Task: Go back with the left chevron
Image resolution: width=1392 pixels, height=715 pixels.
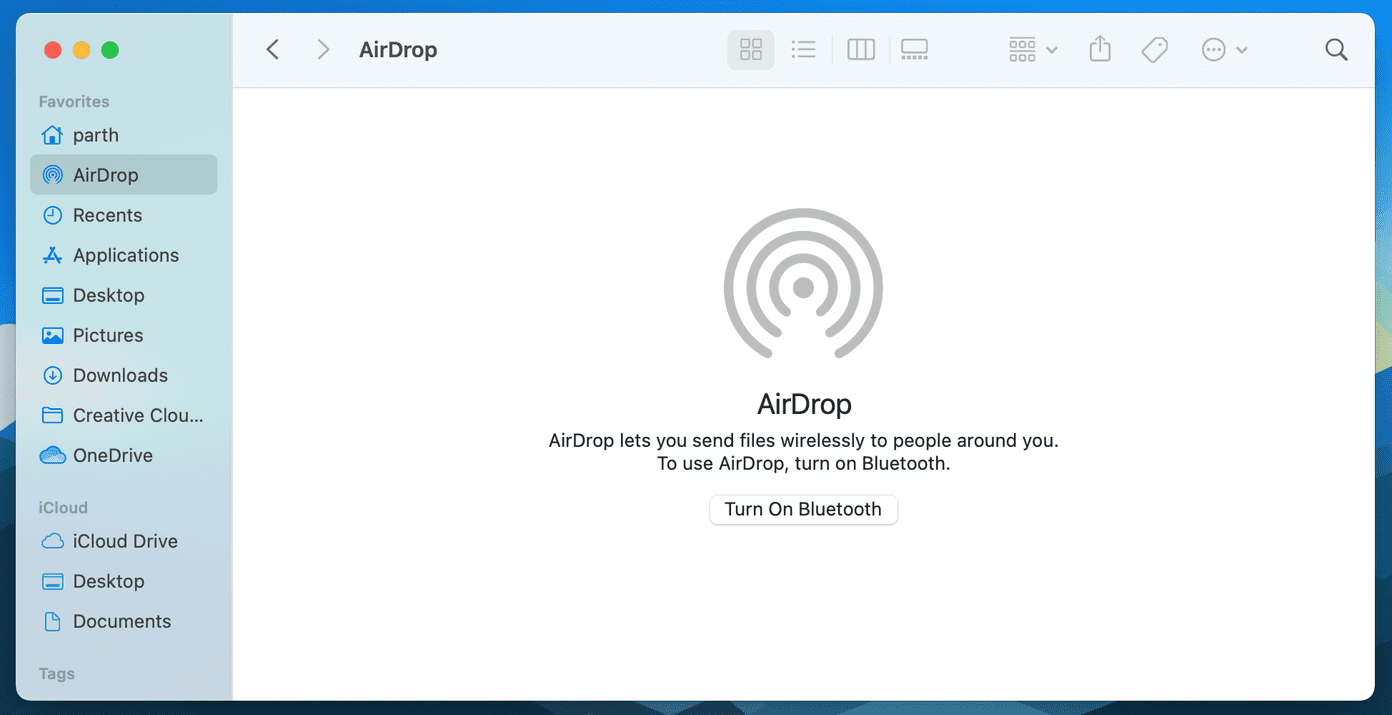Action: pyautogui.click(x=272, y=49)
